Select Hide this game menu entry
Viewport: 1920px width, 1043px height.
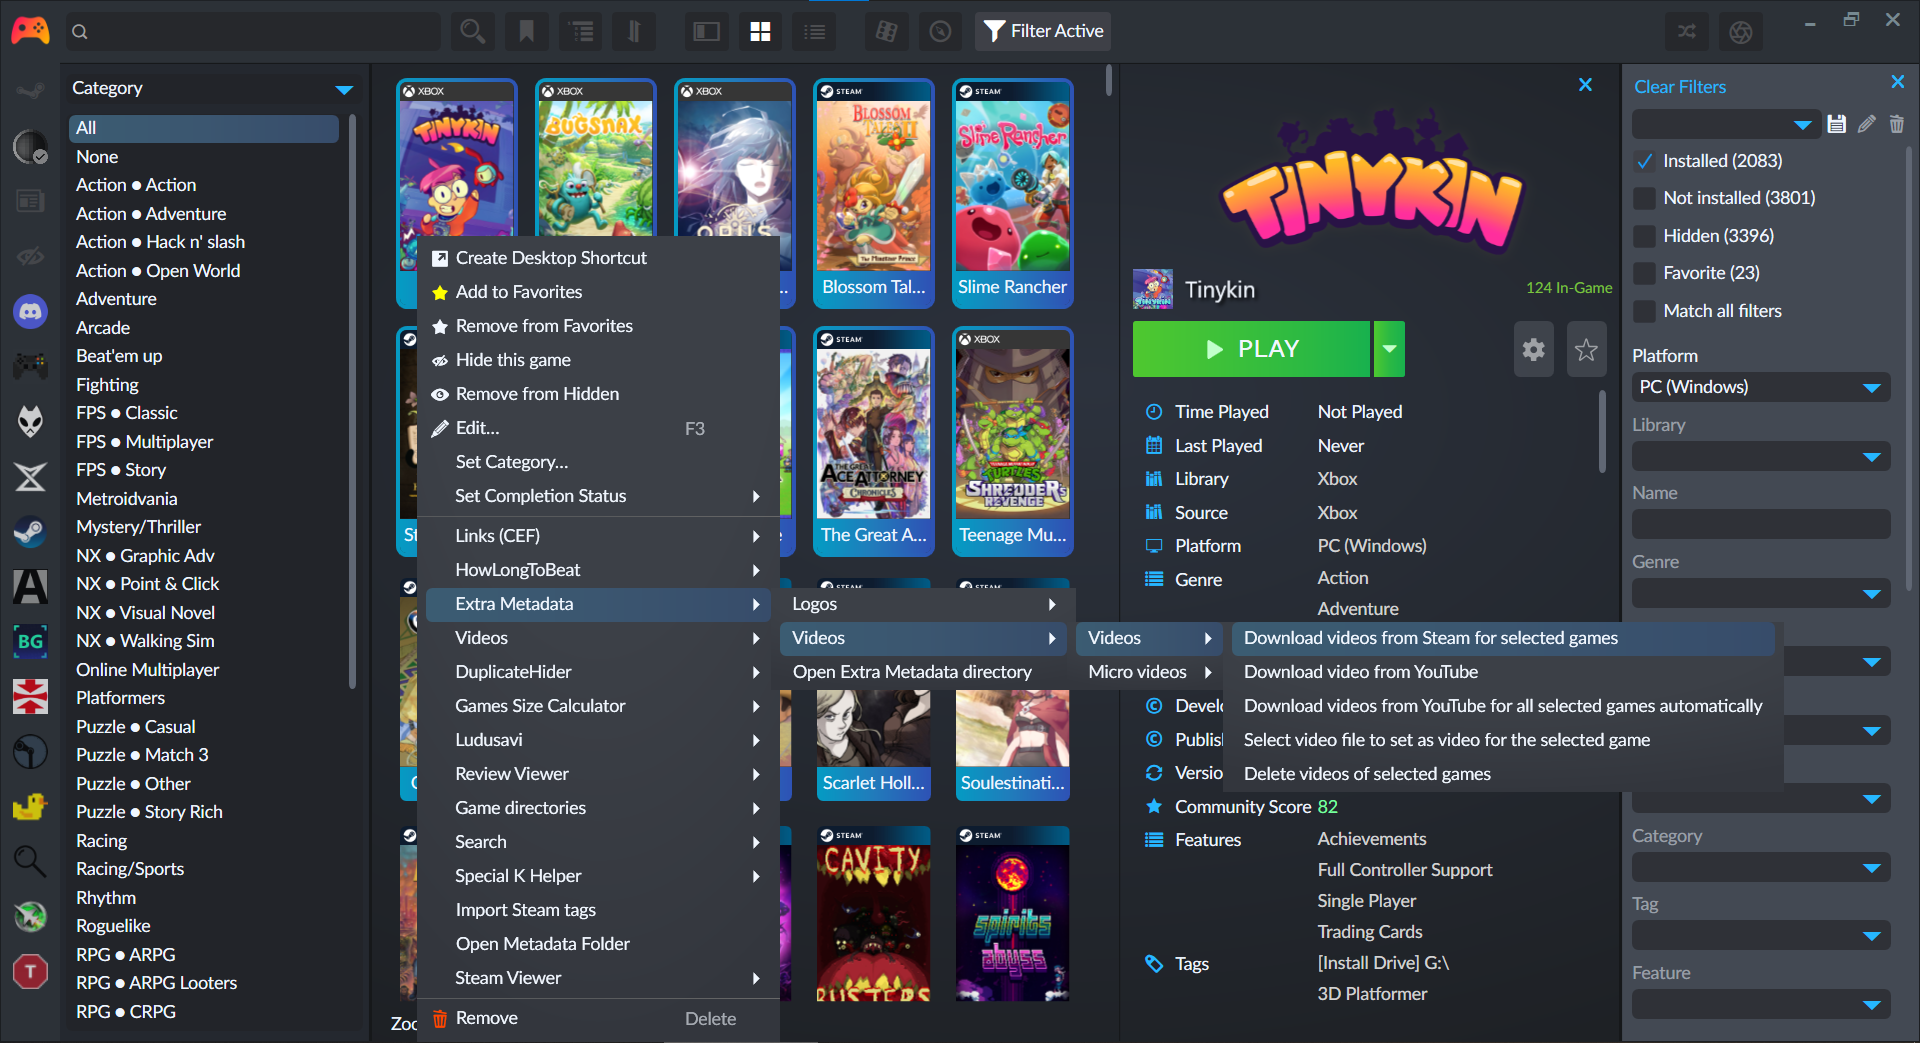598,360
